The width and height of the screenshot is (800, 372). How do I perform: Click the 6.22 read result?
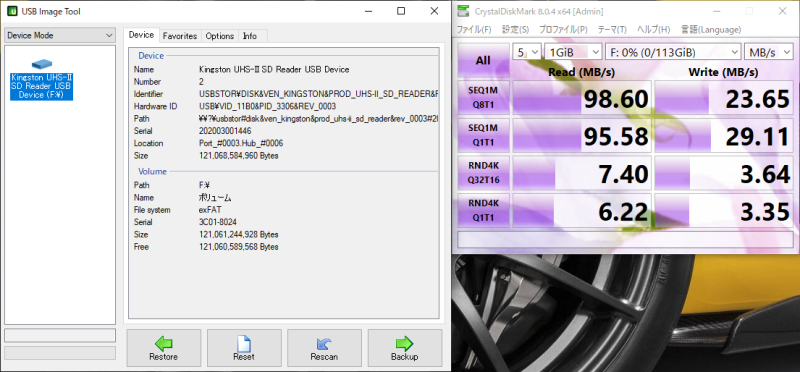tap(582, 211)
